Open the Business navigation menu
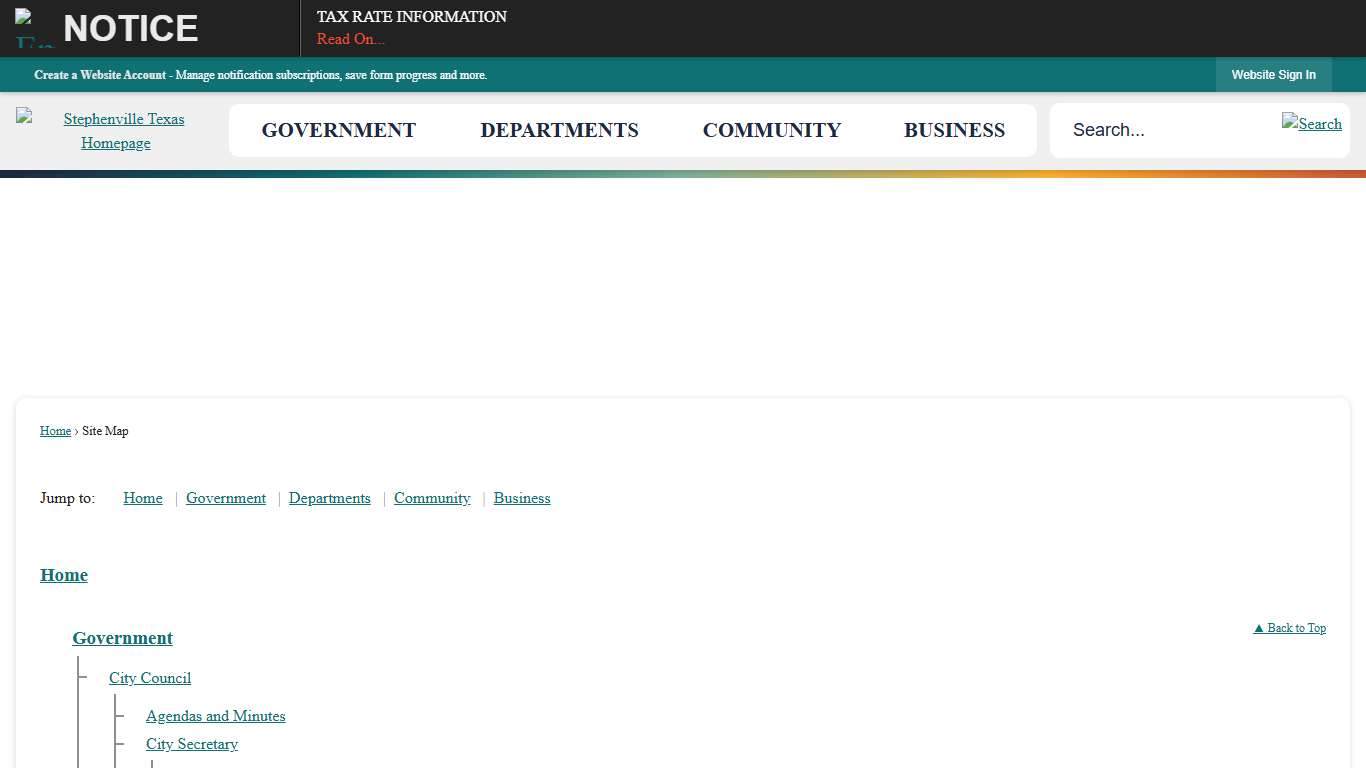This screenshot has width=1366, height=768. [954, 131]
